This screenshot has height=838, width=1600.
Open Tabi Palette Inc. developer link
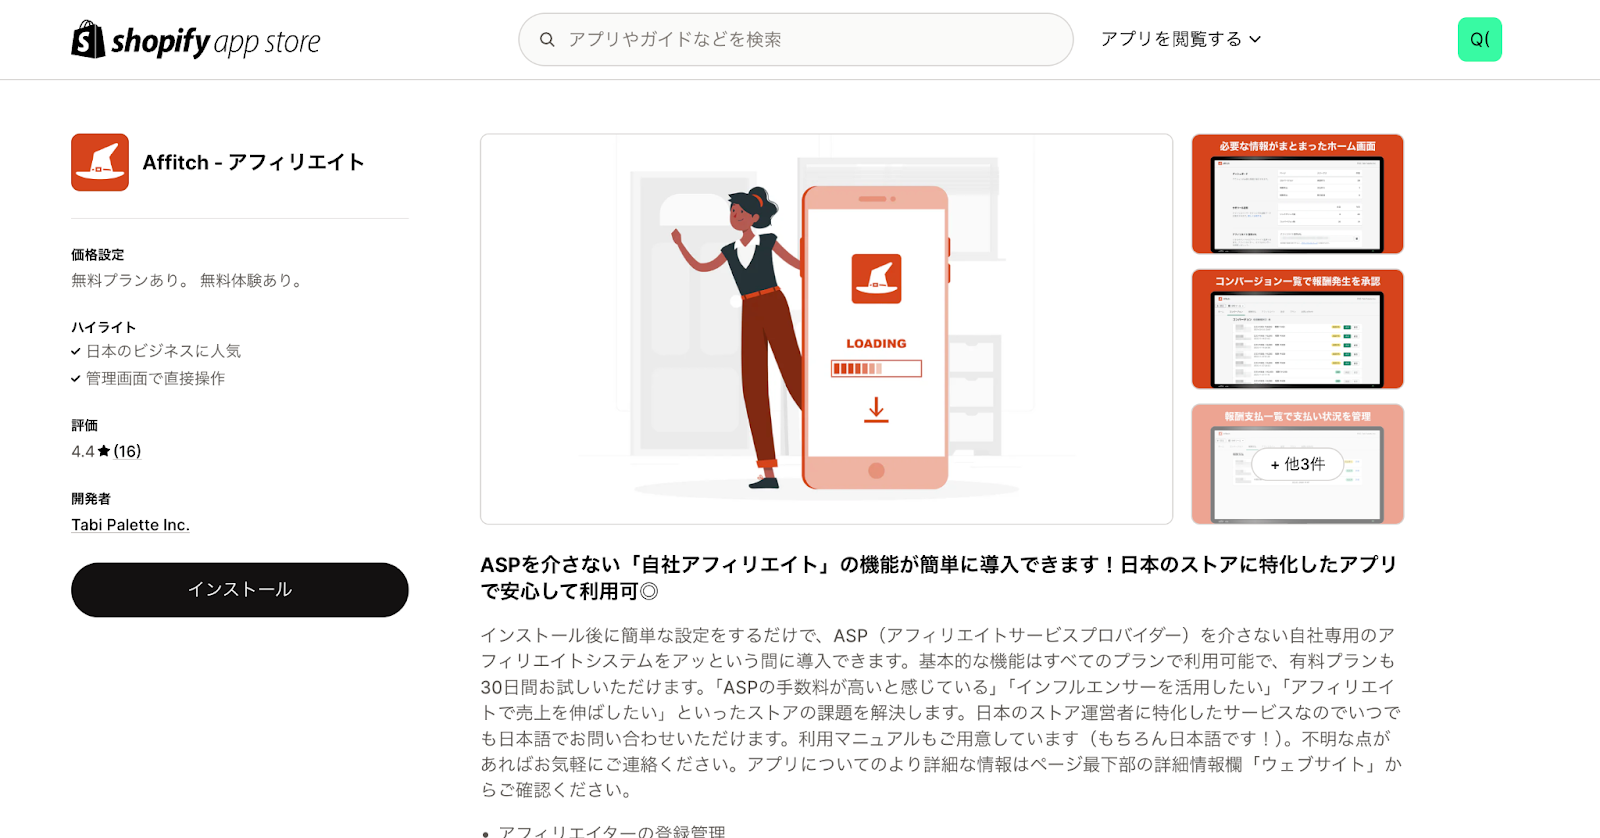[x=130, y=525]
